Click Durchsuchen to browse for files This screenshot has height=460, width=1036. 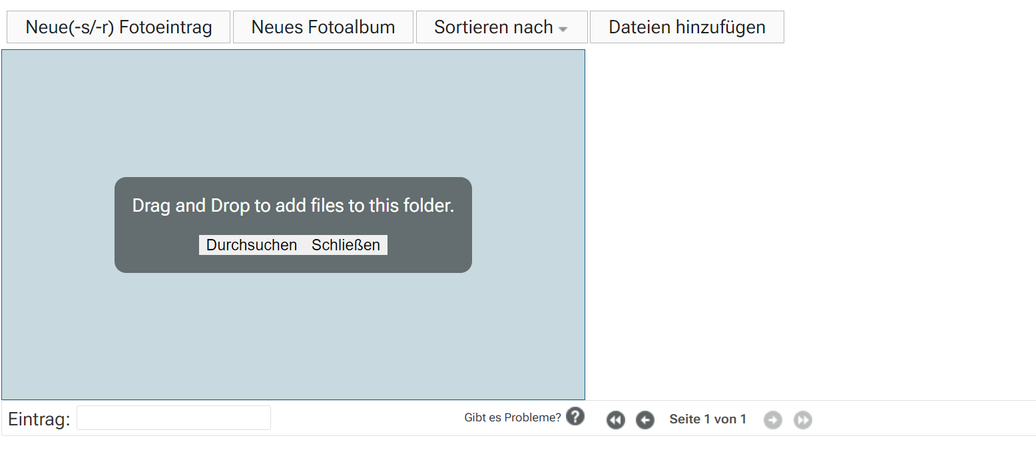tap(251, 245)
